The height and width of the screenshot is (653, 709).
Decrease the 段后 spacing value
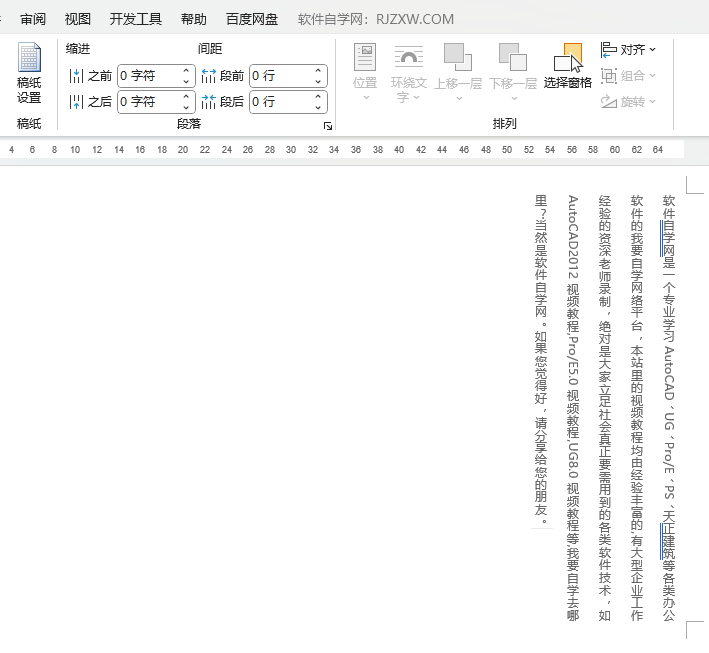point(318,107)
